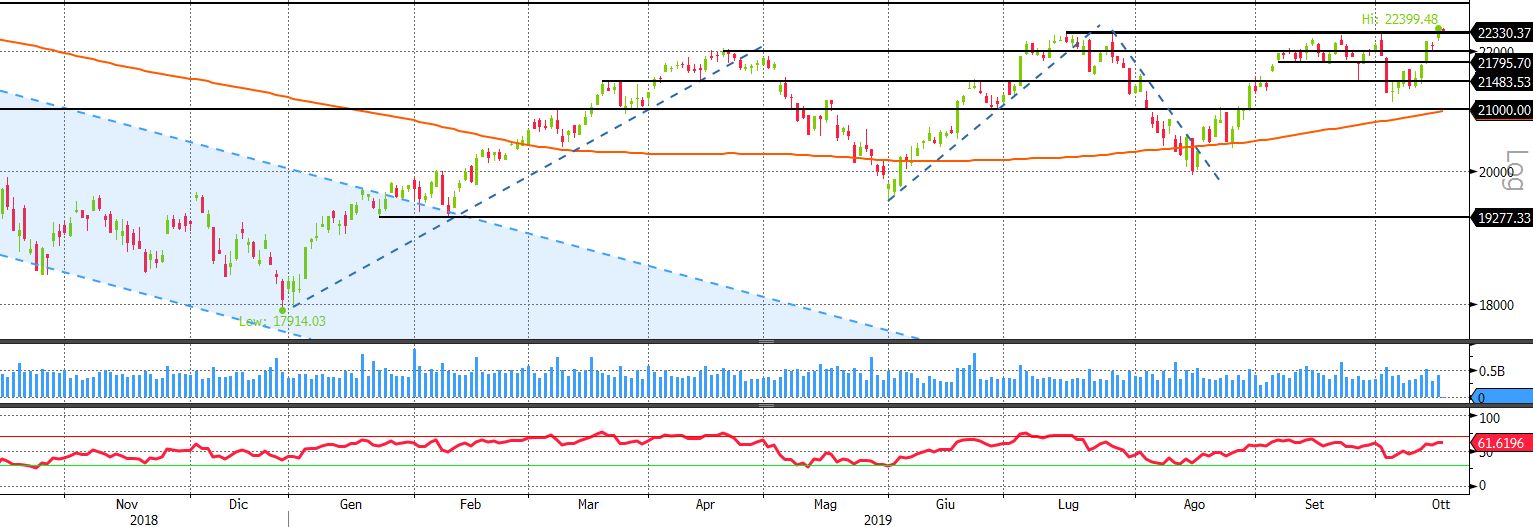Click the divider grip between volume and RSI panels
Screen dimensions: 1533x527
point(767,404)
